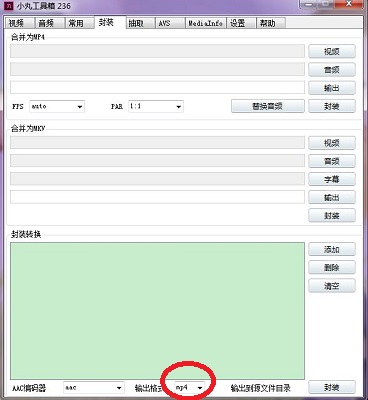This screenshot has height=400, width=368.
Task: Click the 替换音频 button
Action: pos(268,106)
